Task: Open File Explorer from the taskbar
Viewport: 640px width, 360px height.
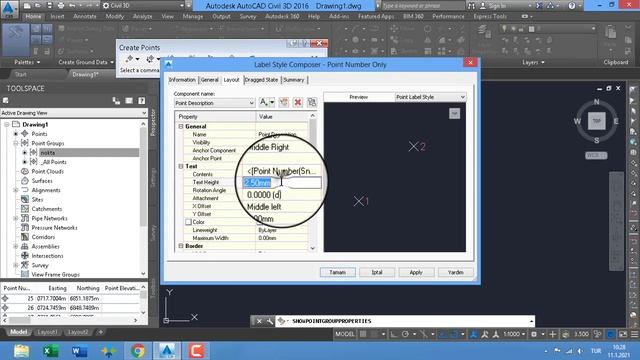Action: tap(21, 351)
